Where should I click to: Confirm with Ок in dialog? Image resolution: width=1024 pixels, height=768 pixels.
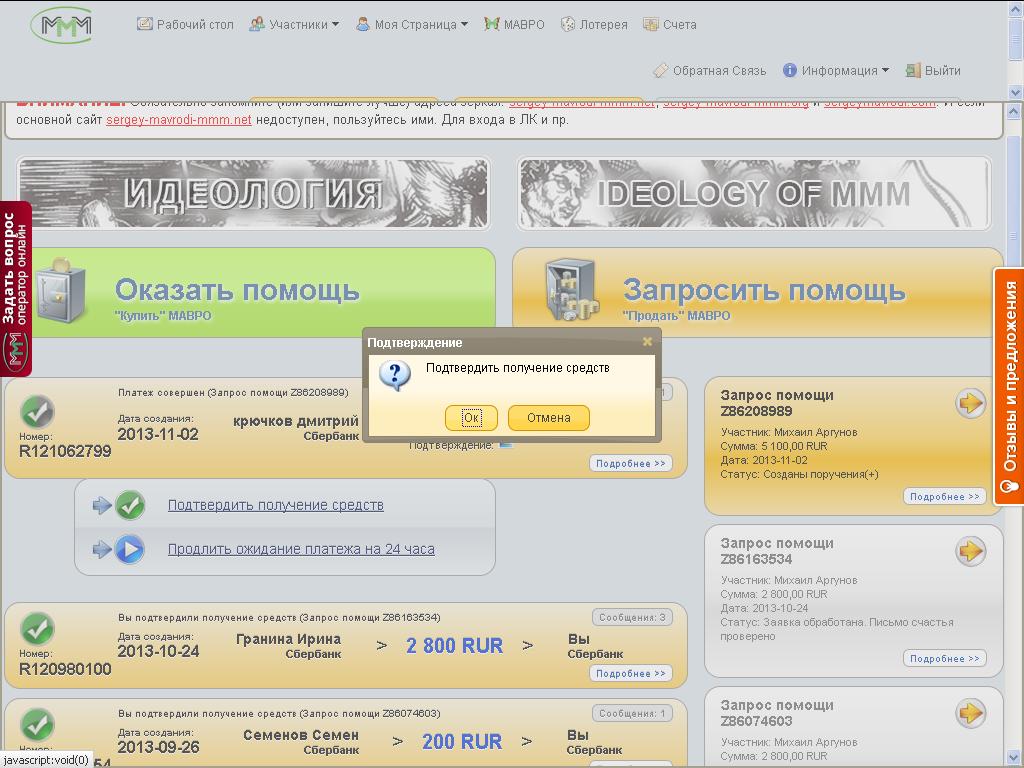pyautogui.click(x=472, y=417)
